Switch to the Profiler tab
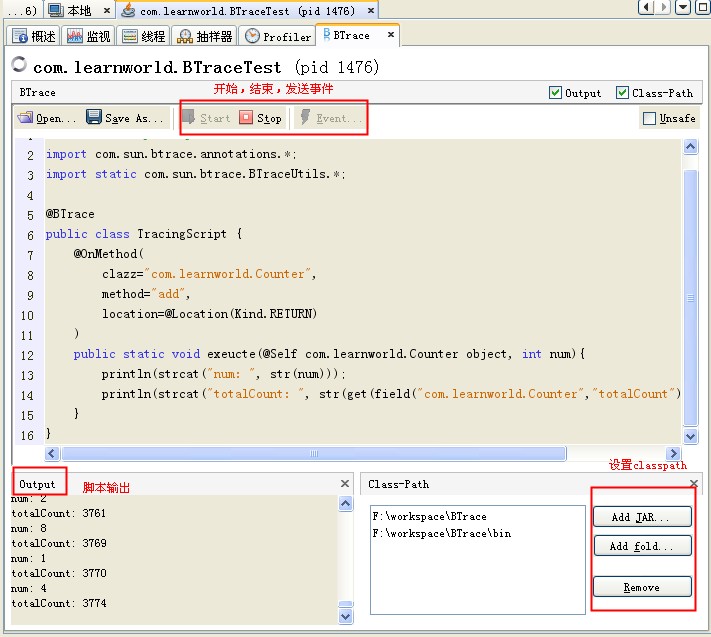Screen dimensions: 711x637 (x=278, y=36)
